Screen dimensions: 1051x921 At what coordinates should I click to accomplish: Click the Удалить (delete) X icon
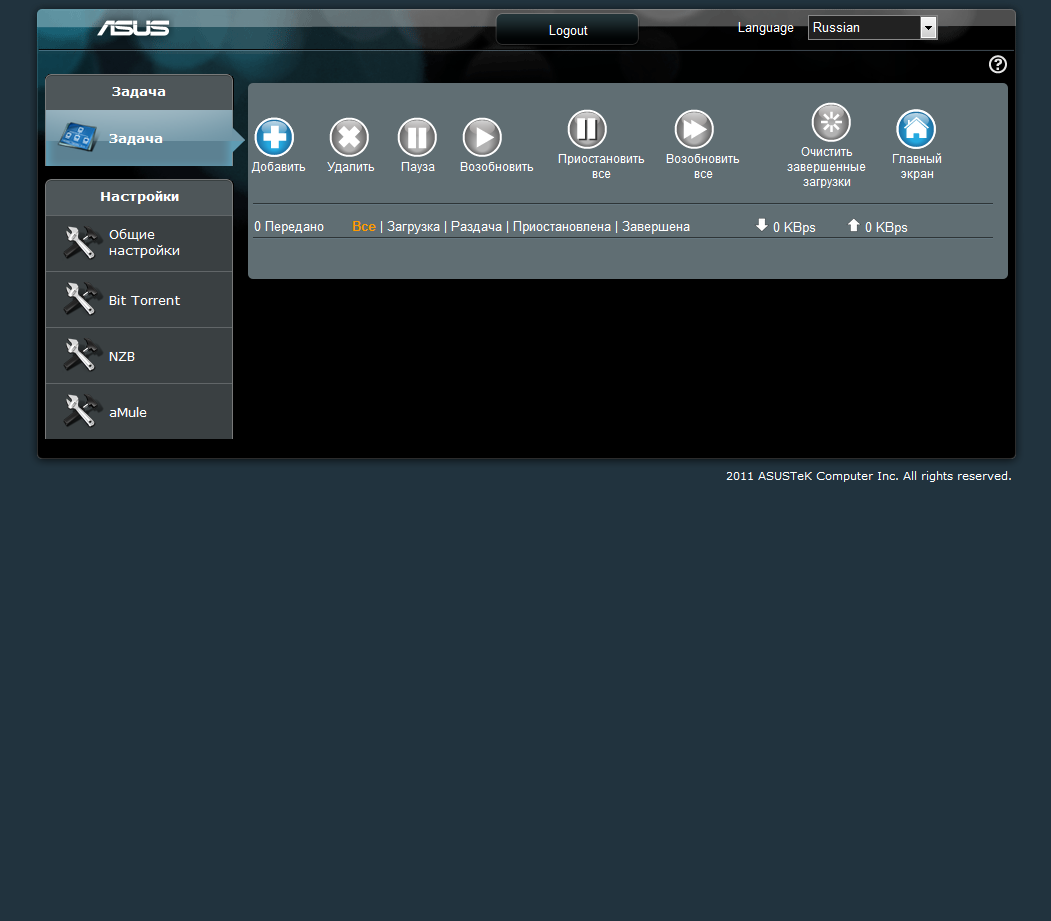coord(349,137)
